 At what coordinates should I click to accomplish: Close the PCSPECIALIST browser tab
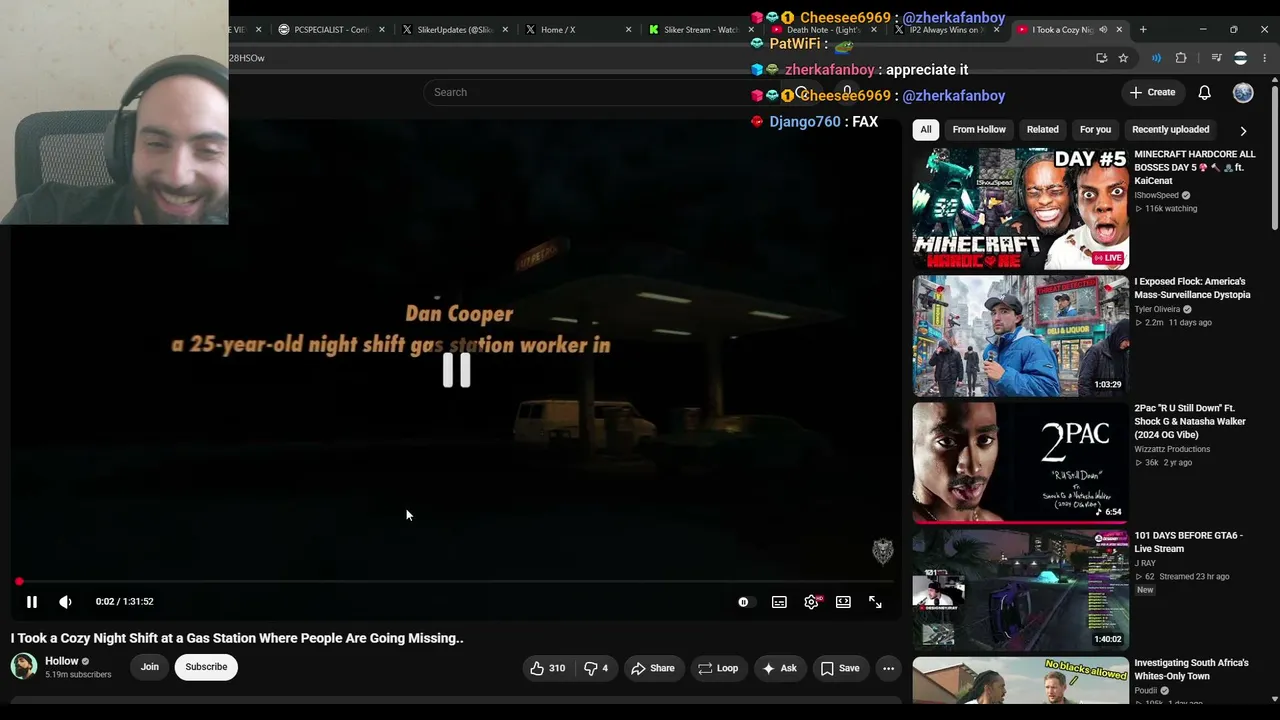381,30
